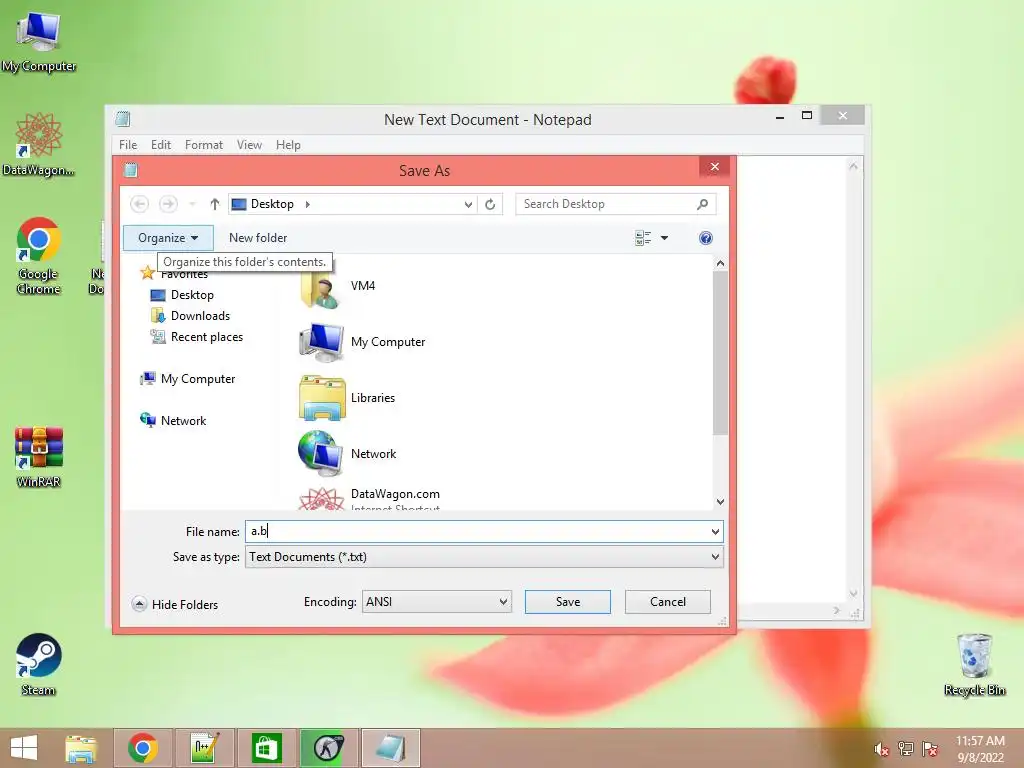Open the Format menu in Notepad
The height and width of the screenshot is (768, 1024).
[x=204, y=145]
